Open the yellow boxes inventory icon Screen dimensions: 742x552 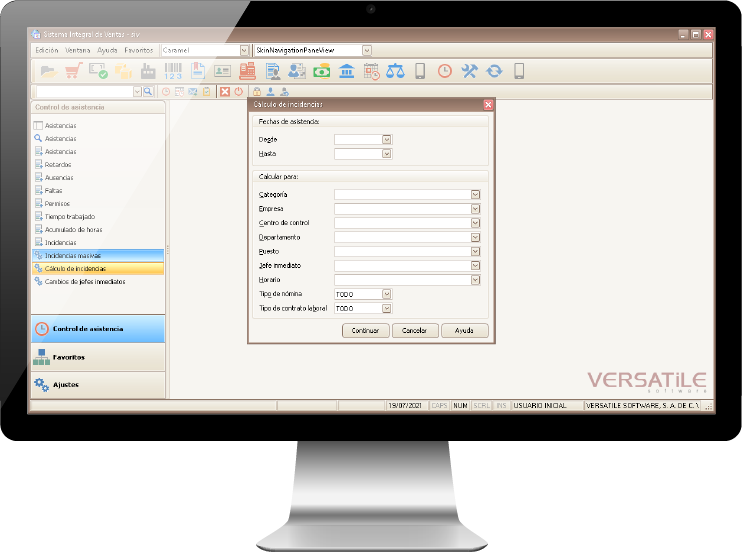click(124, 71)
